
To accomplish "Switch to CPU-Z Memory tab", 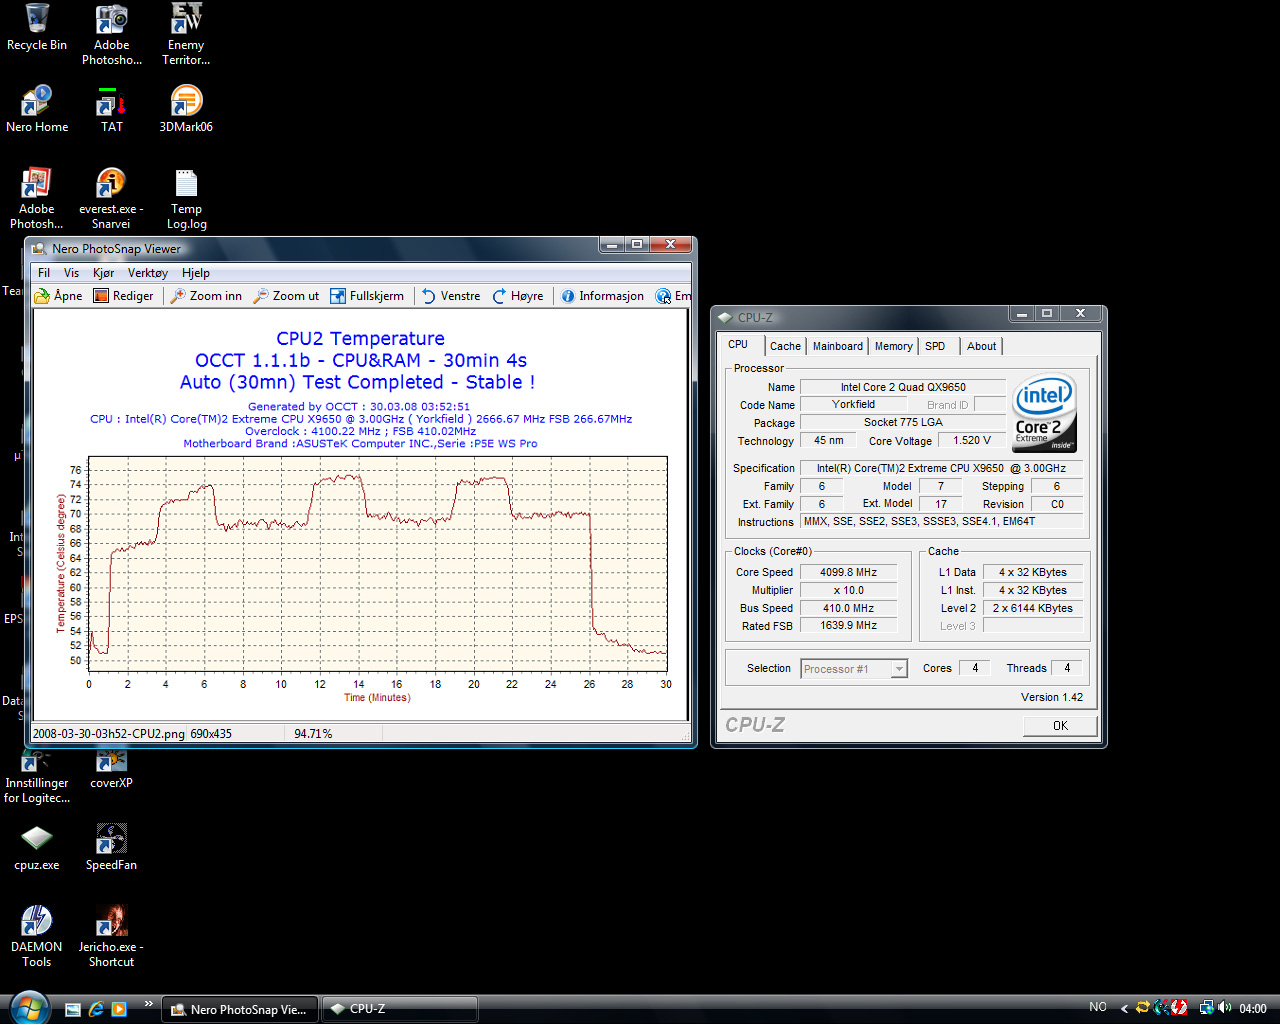I will click(x=893, y=346).
